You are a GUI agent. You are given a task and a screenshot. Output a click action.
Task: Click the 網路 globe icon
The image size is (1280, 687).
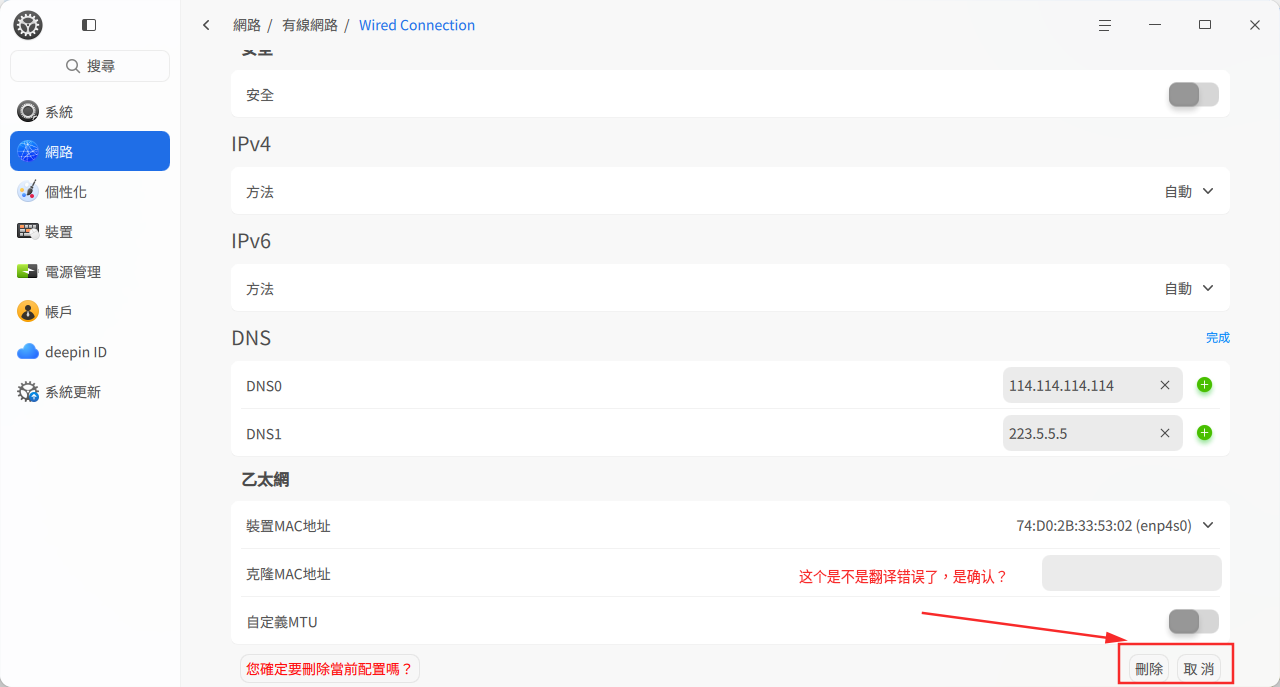[x=28, y=151]
